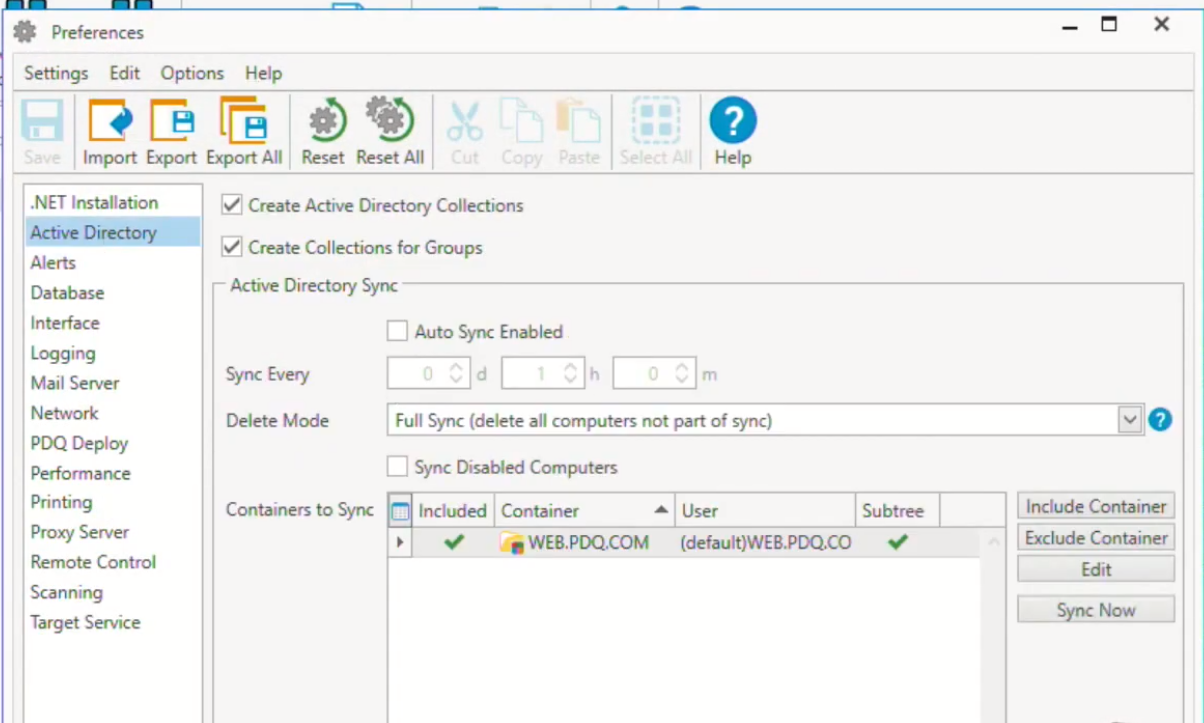Click the grid column chooser icon

(x=400, y=511)
